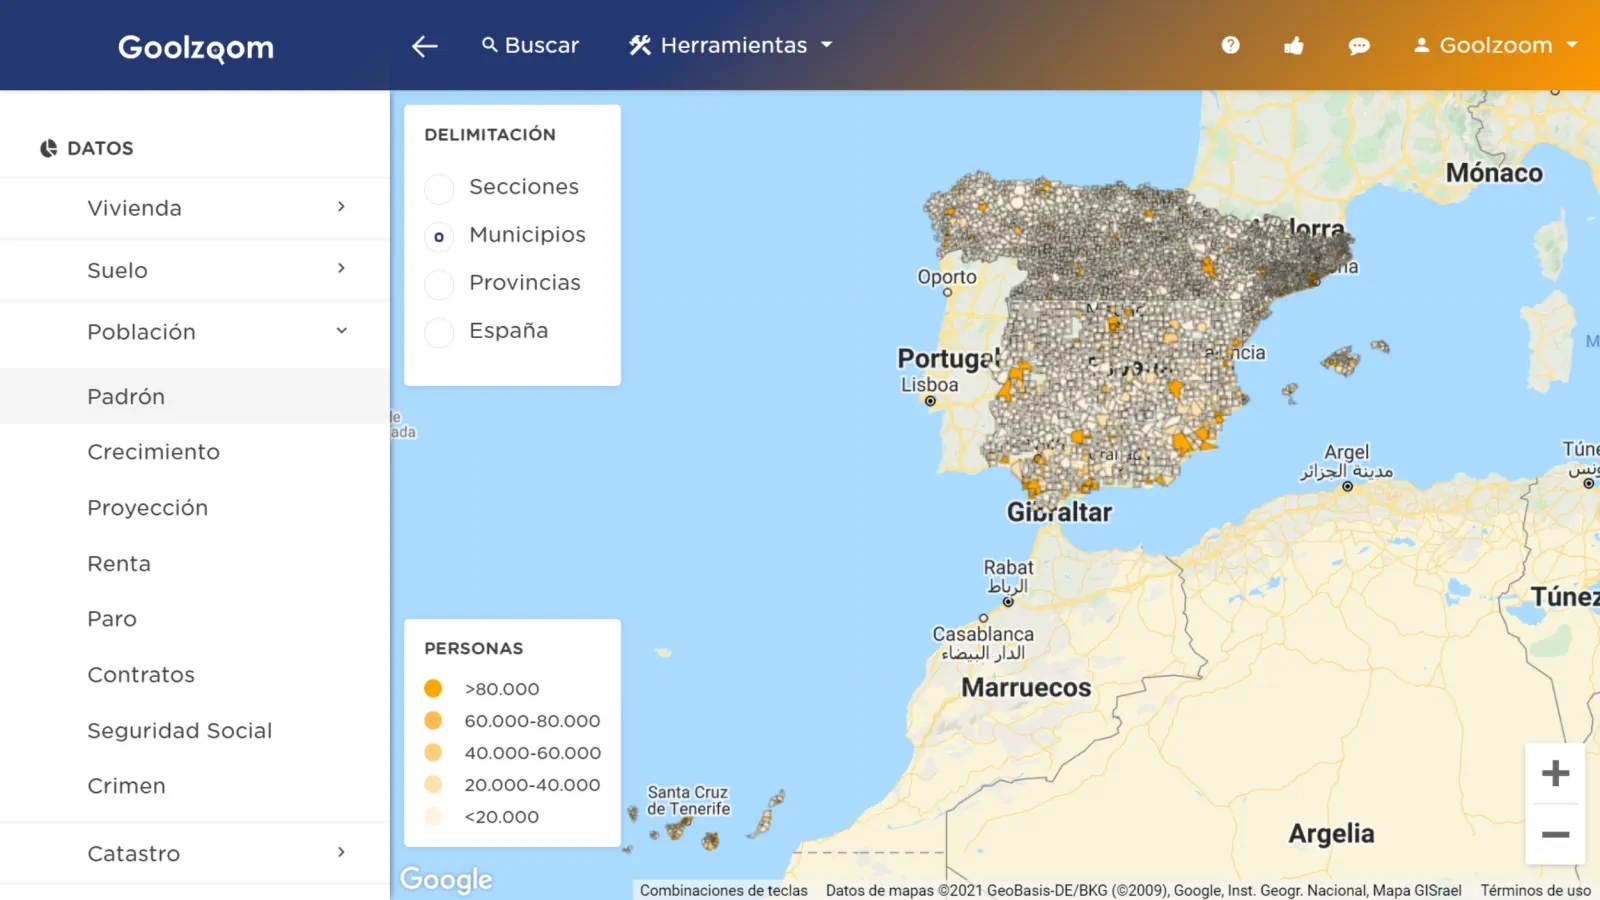Expand the Vivienda section
This screenshot has width=1600, height=900.
pos(195,208)
